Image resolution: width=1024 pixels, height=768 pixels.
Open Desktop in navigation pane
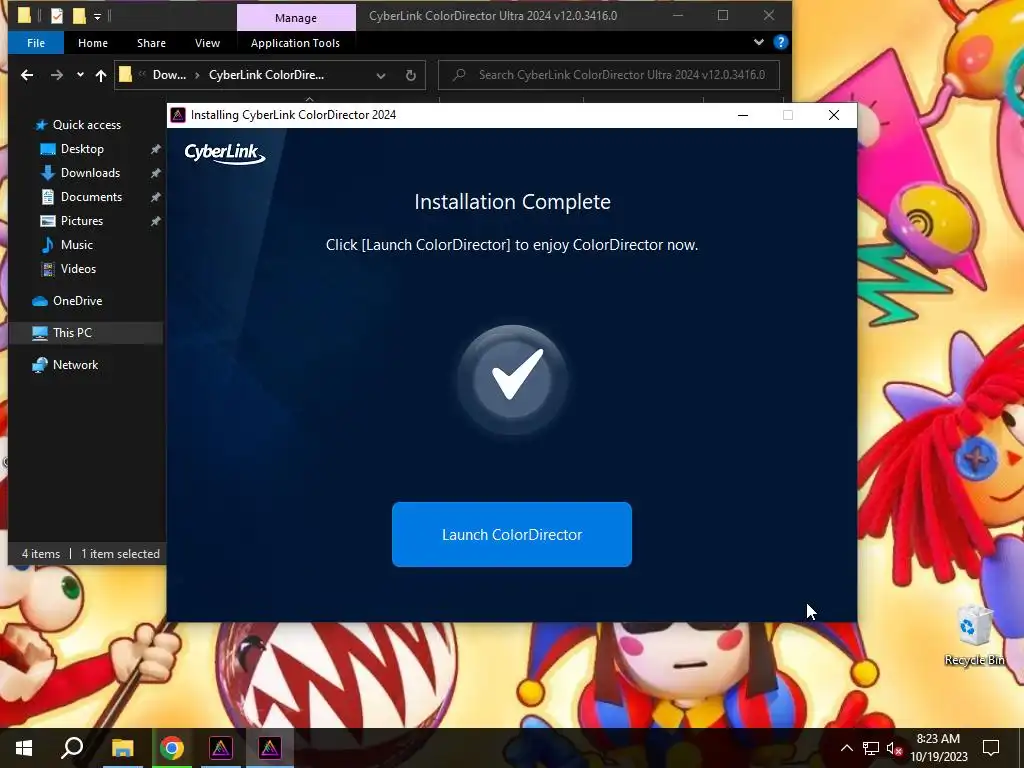(82, 149)
